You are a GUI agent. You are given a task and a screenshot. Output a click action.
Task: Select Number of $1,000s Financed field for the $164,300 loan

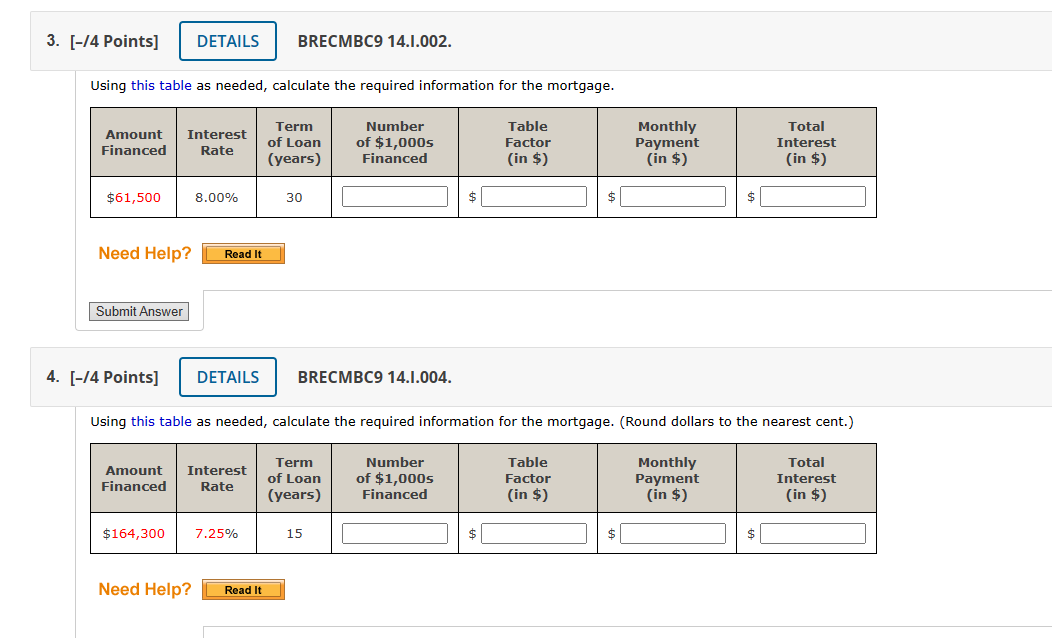pos(394,532)
